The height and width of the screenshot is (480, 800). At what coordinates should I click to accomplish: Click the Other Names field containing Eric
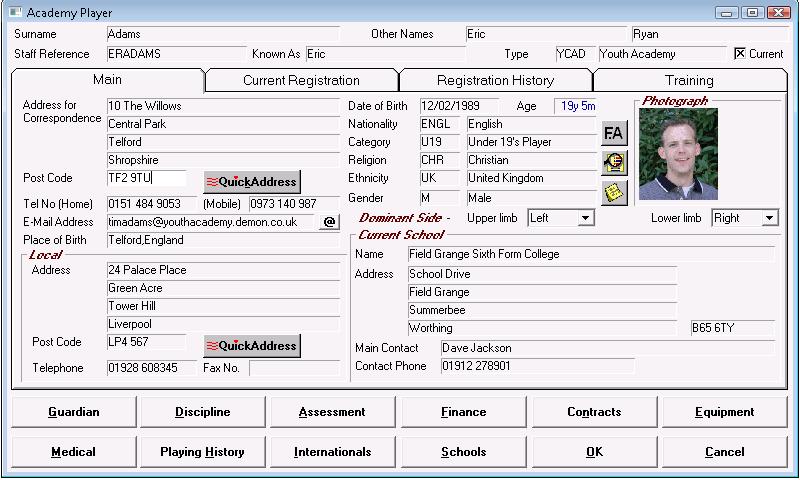tap(546, 34)
